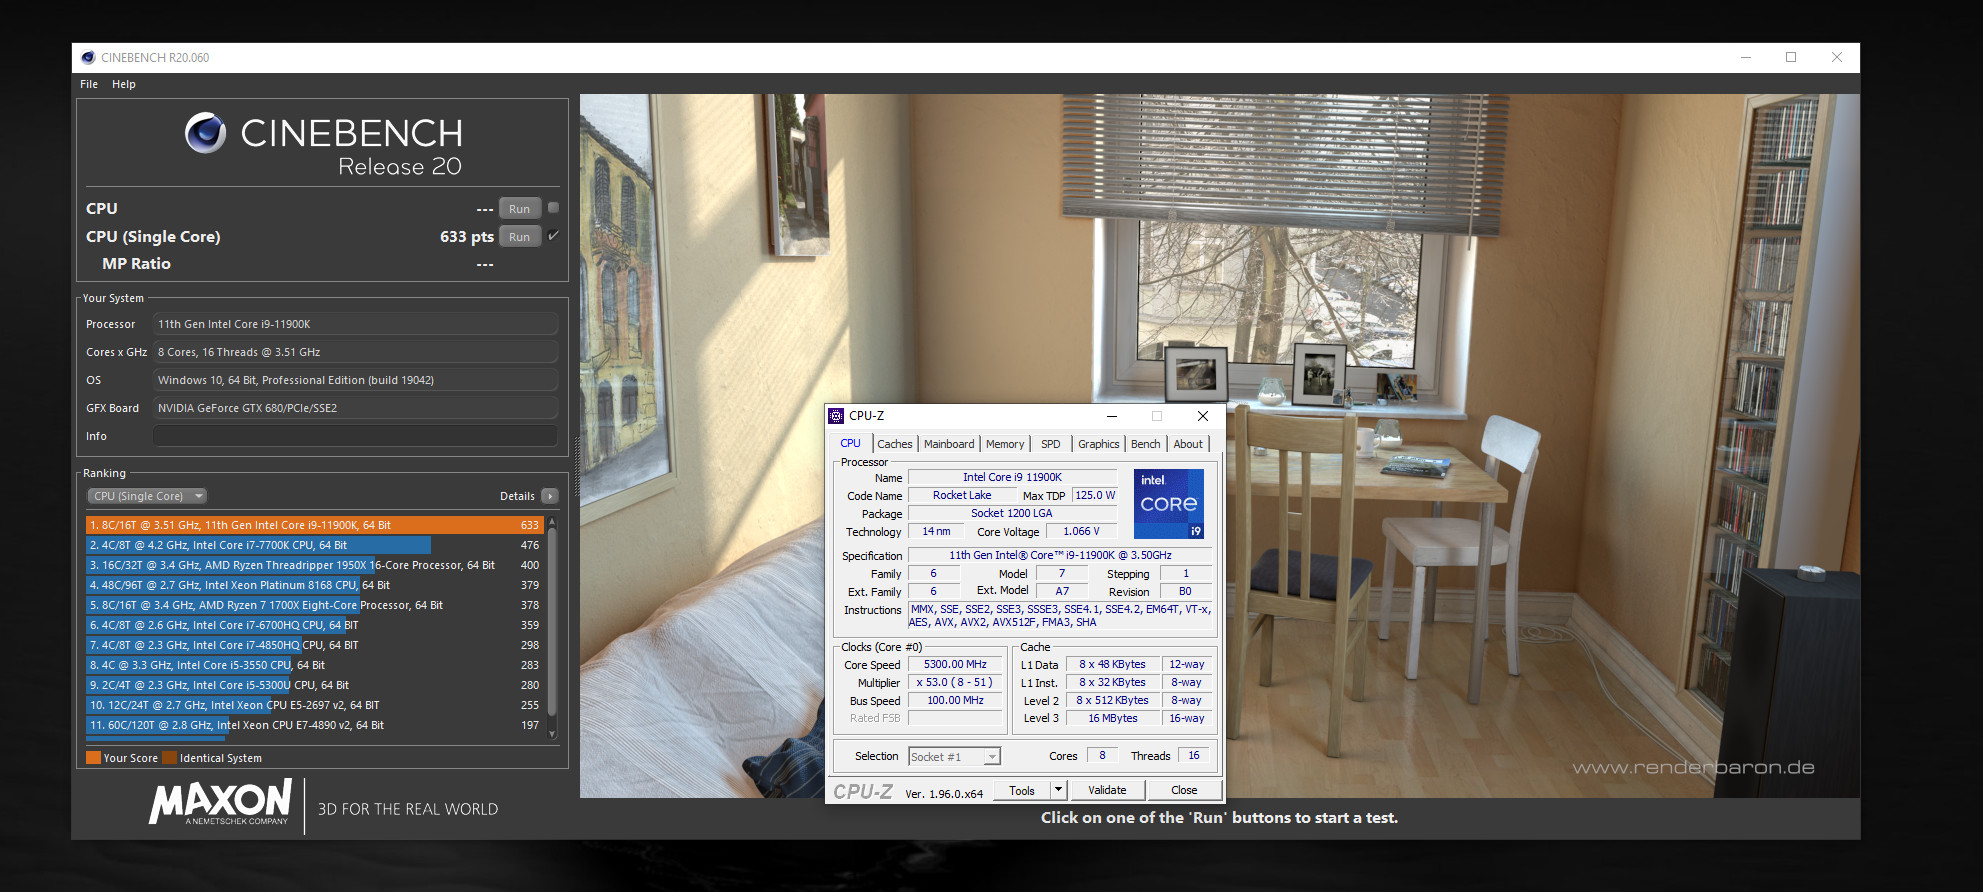Click the '8 Cores, 16 Threads @ 3.51 GHz' field
The height and width of the screenshot is (892, 1983).
[355, 352]
